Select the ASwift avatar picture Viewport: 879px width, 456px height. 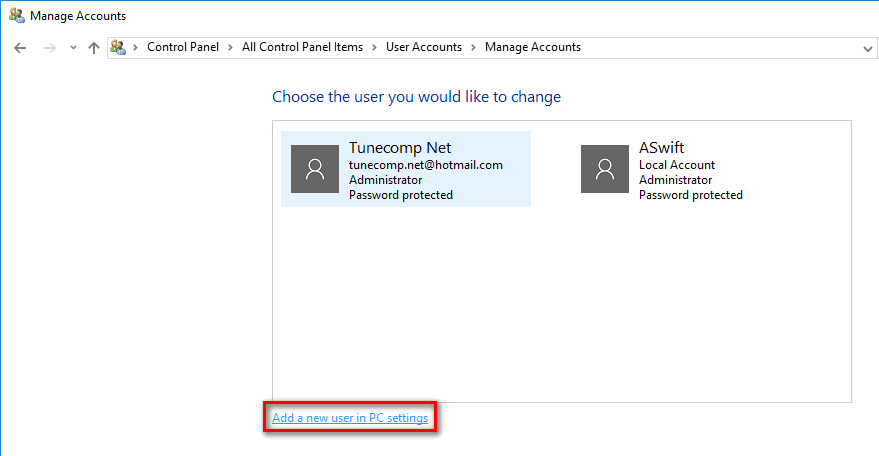click(605, 169)
